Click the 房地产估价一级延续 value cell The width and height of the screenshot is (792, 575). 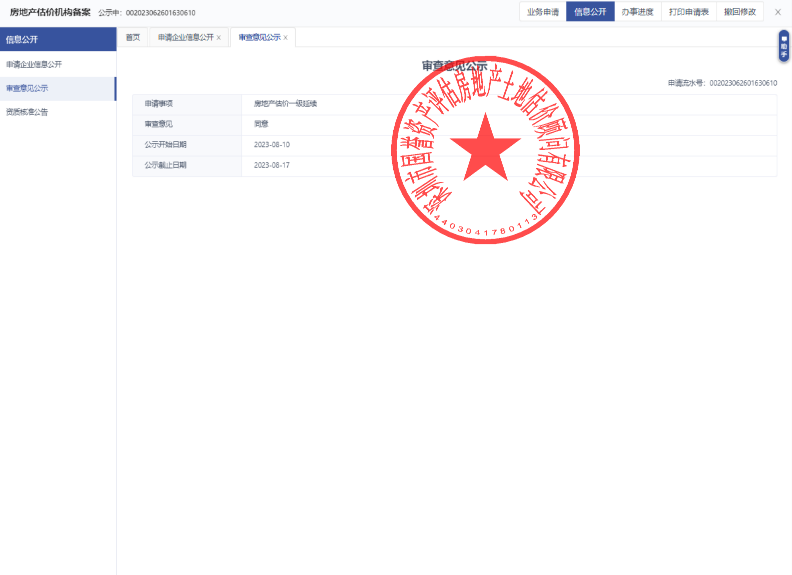pyautogui.click(x=285, y=103)
